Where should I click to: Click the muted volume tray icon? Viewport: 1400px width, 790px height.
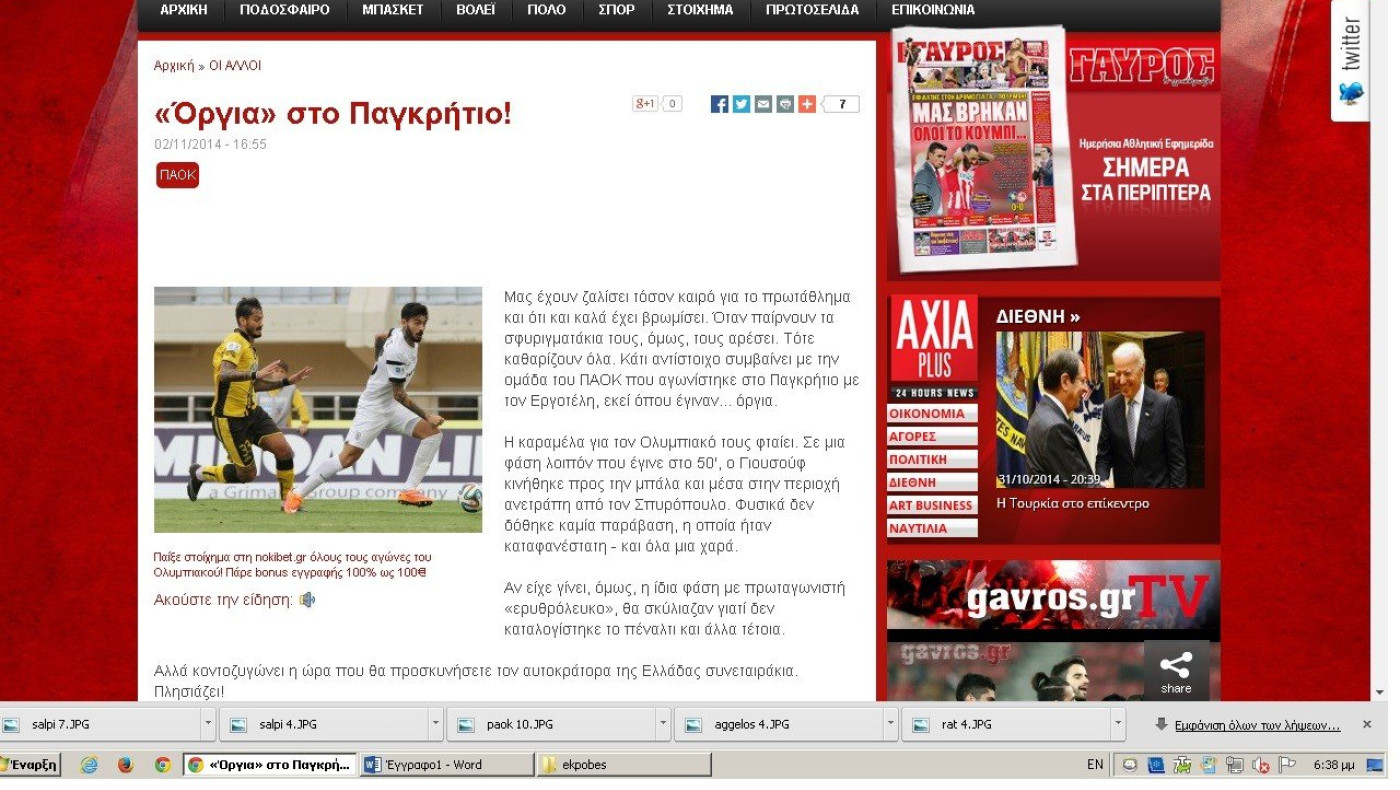1261,765
